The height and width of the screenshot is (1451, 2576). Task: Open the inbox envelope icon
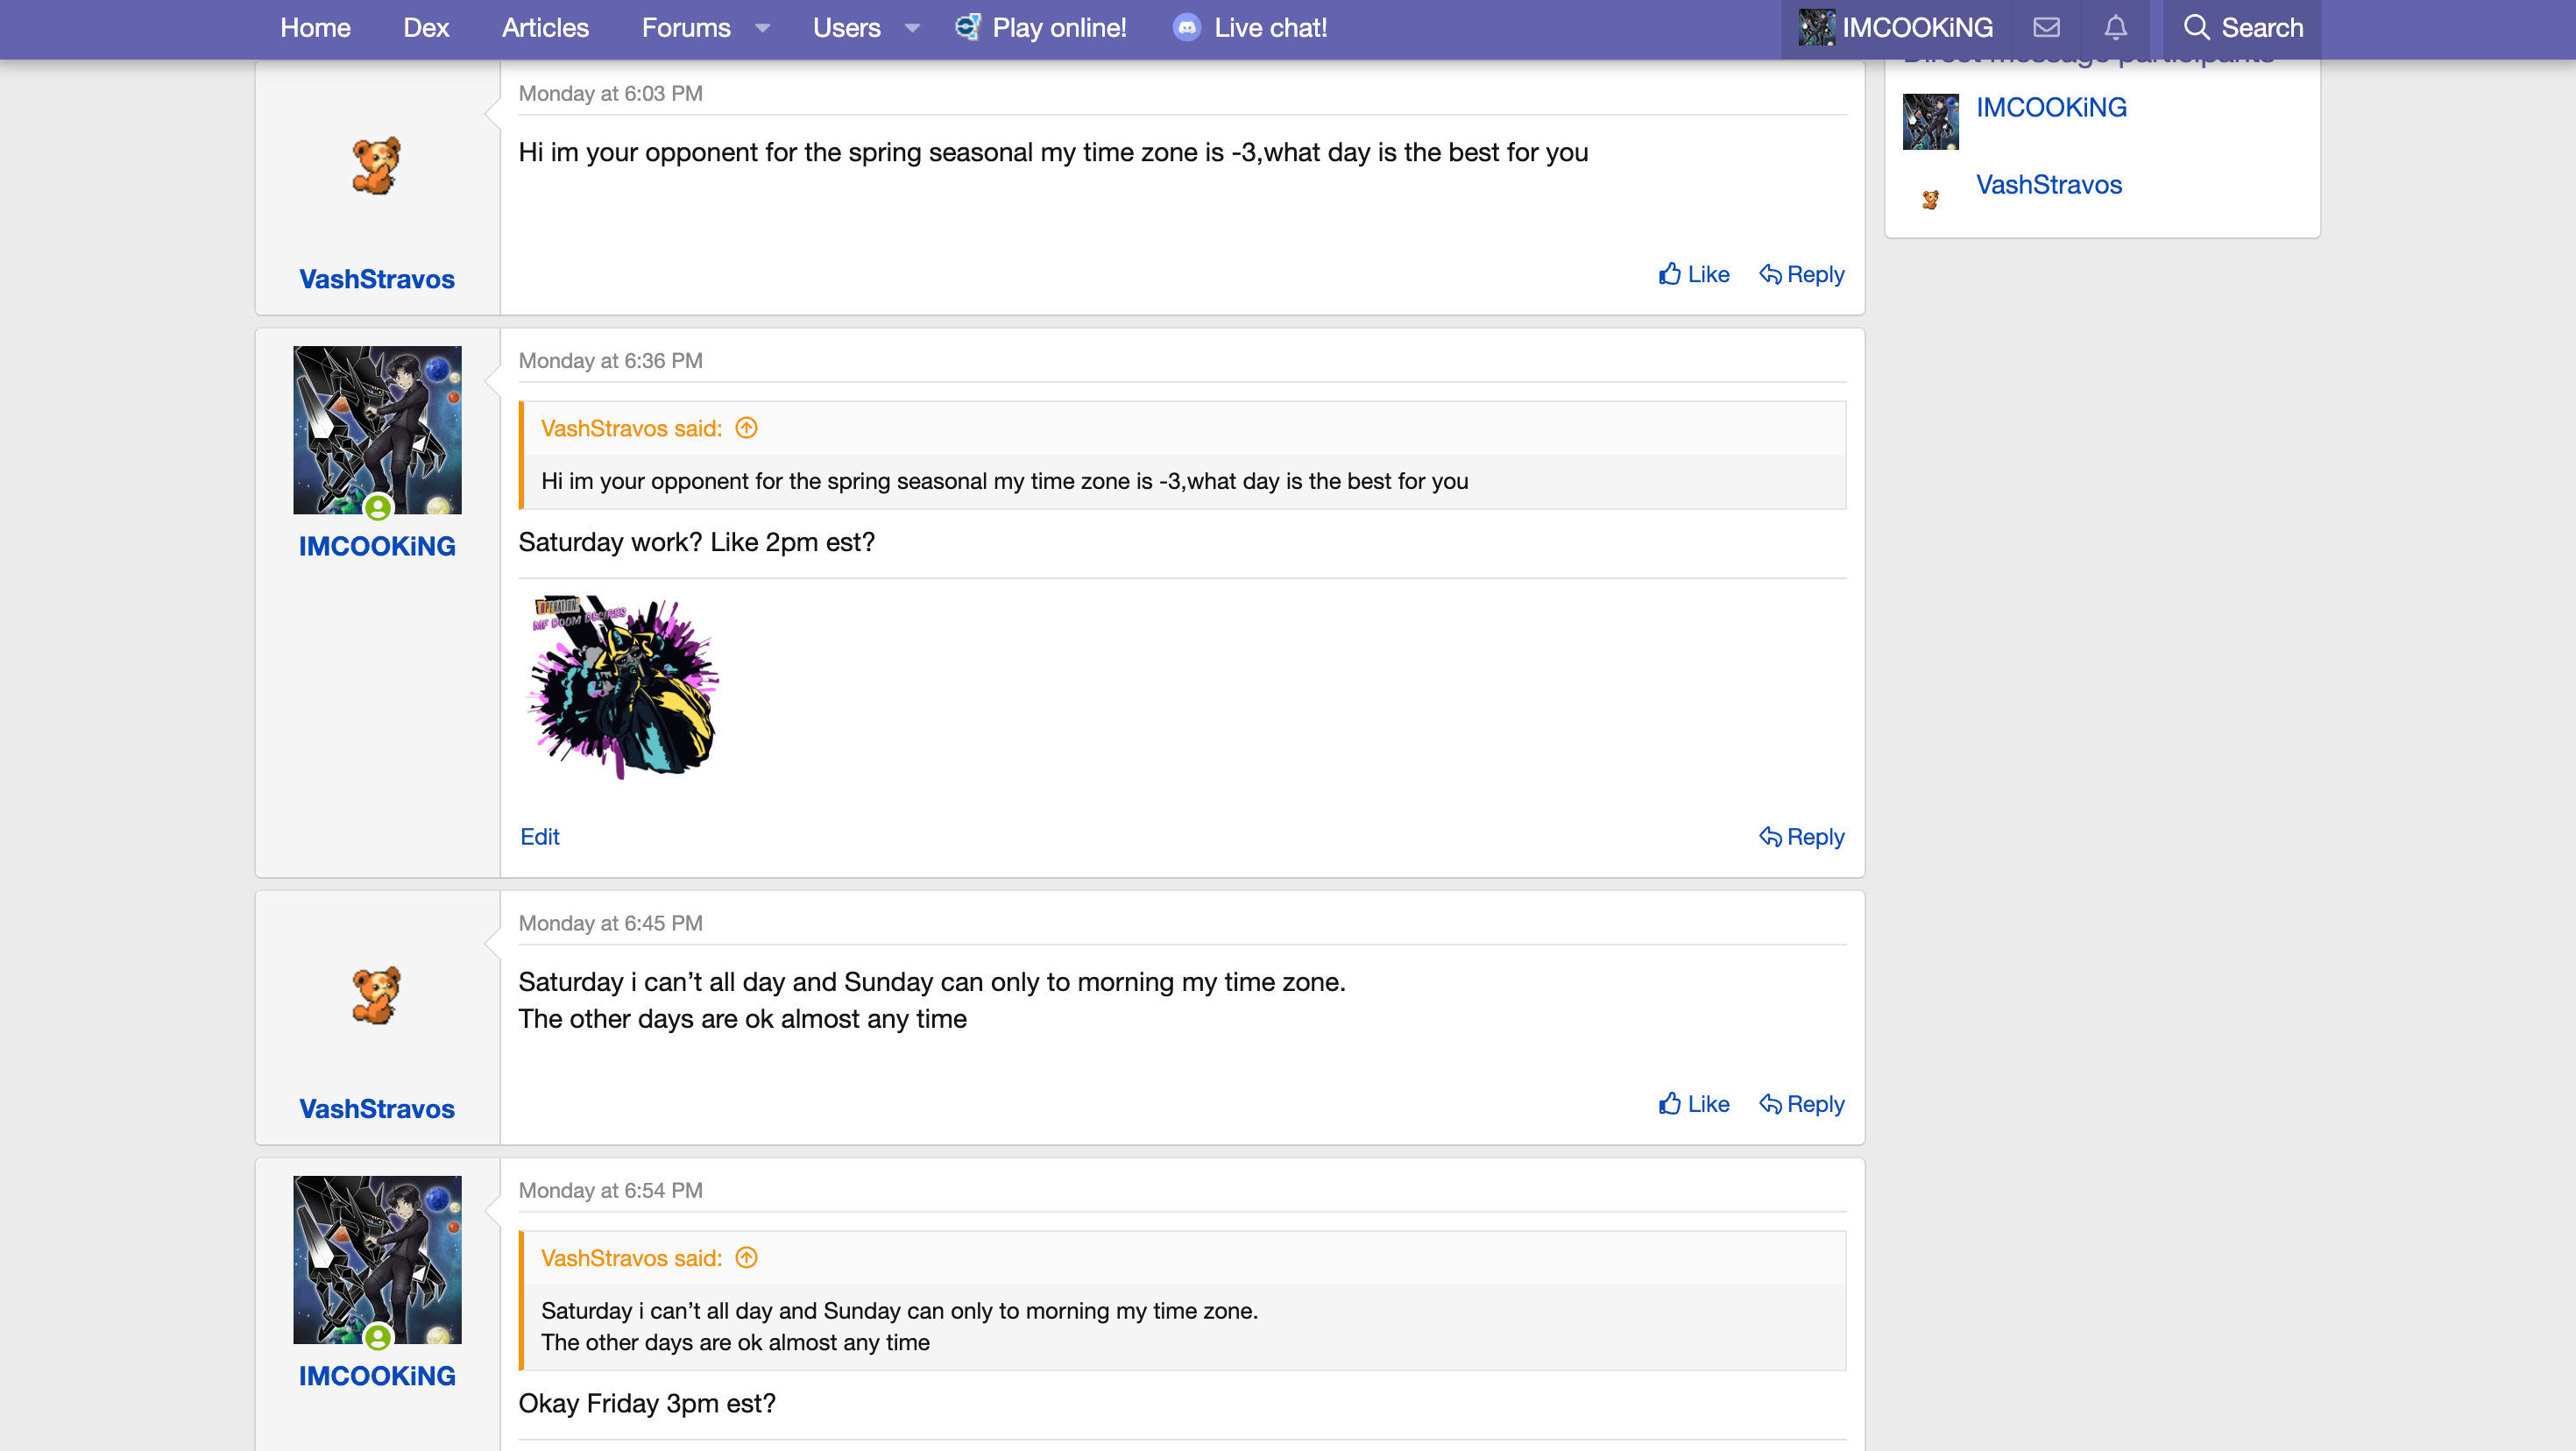point(2046,28)
